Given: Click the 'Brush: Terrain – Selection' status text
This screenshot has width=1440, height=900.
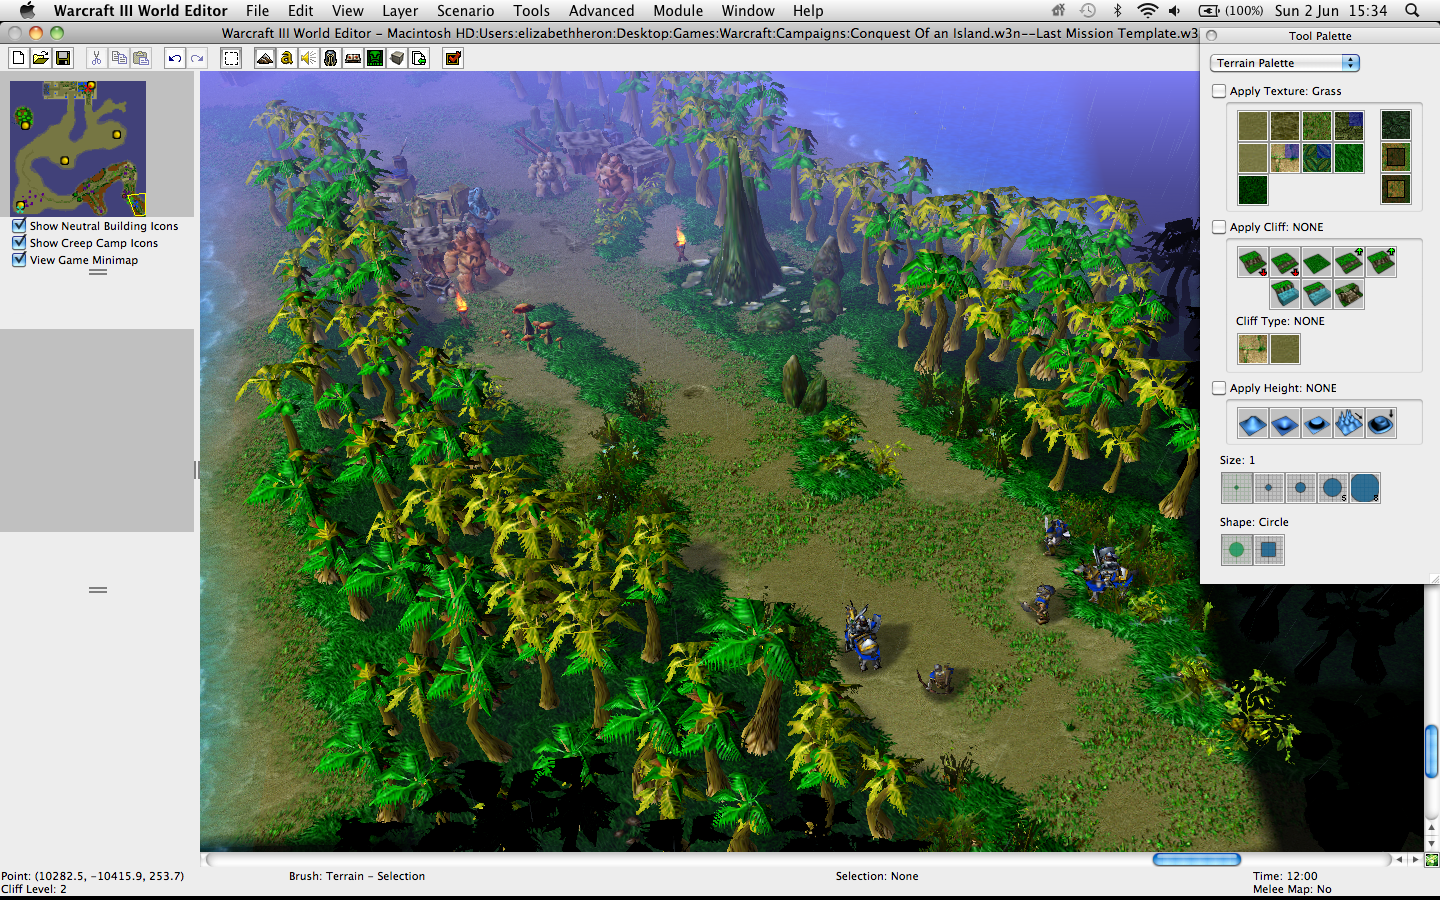Looking at the screenshot, I should tap(357, 876).
